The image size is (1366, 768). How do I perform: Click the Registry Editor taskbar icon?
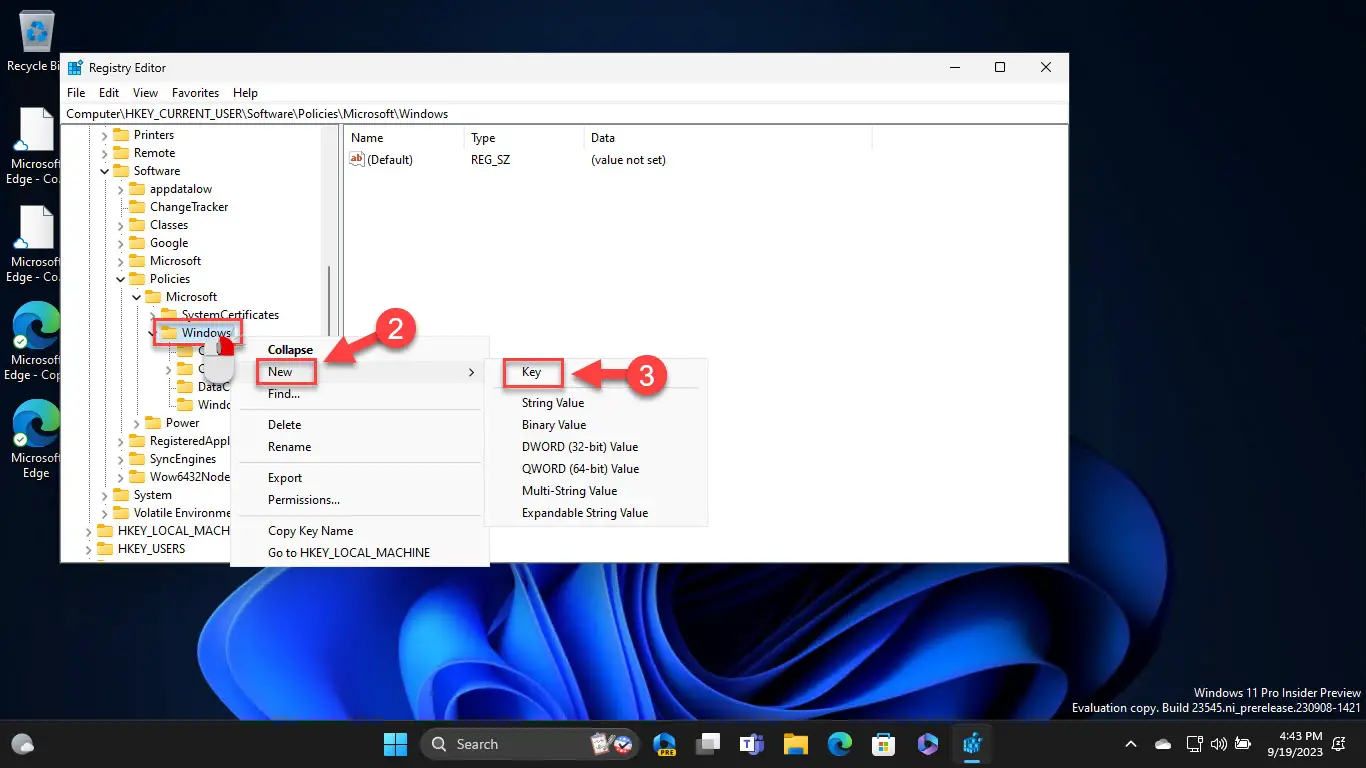pyautogui.click(x=971, y=744)
